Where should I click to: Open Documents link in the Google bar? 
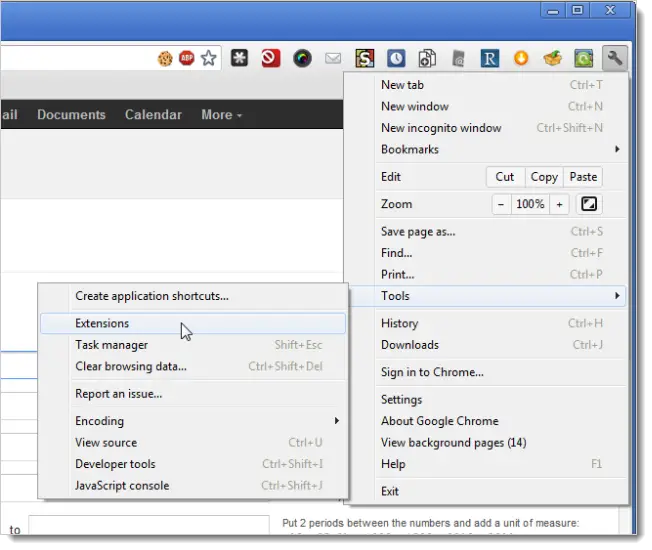tap(72, 115)
